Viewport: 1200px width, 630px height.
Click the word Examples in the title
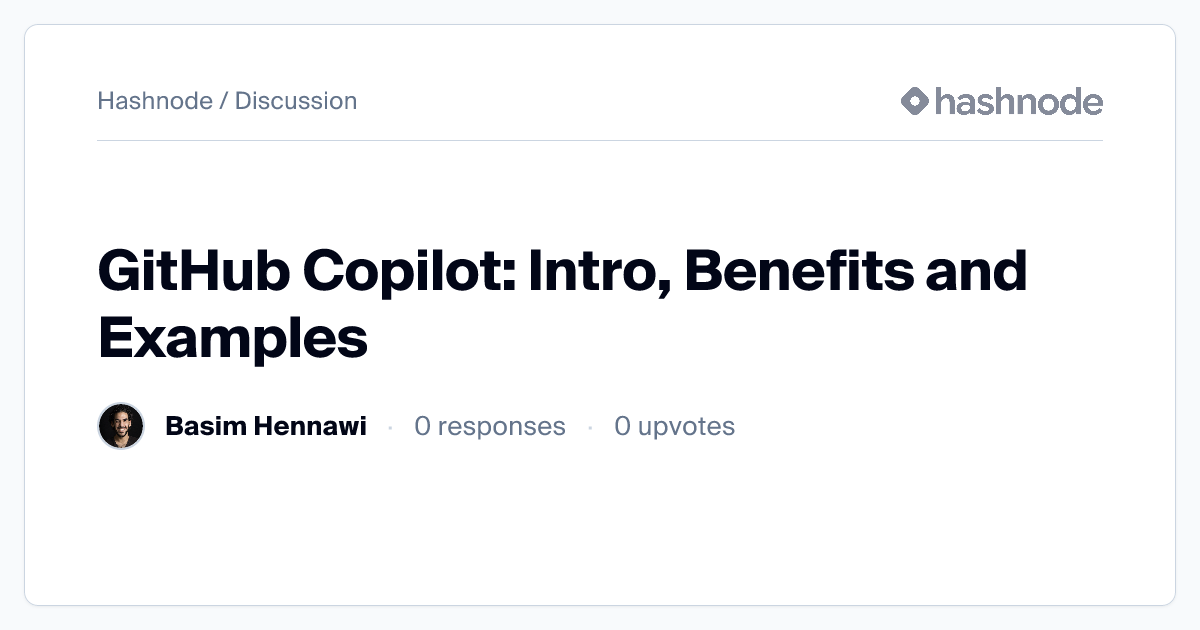click(233, 338)
